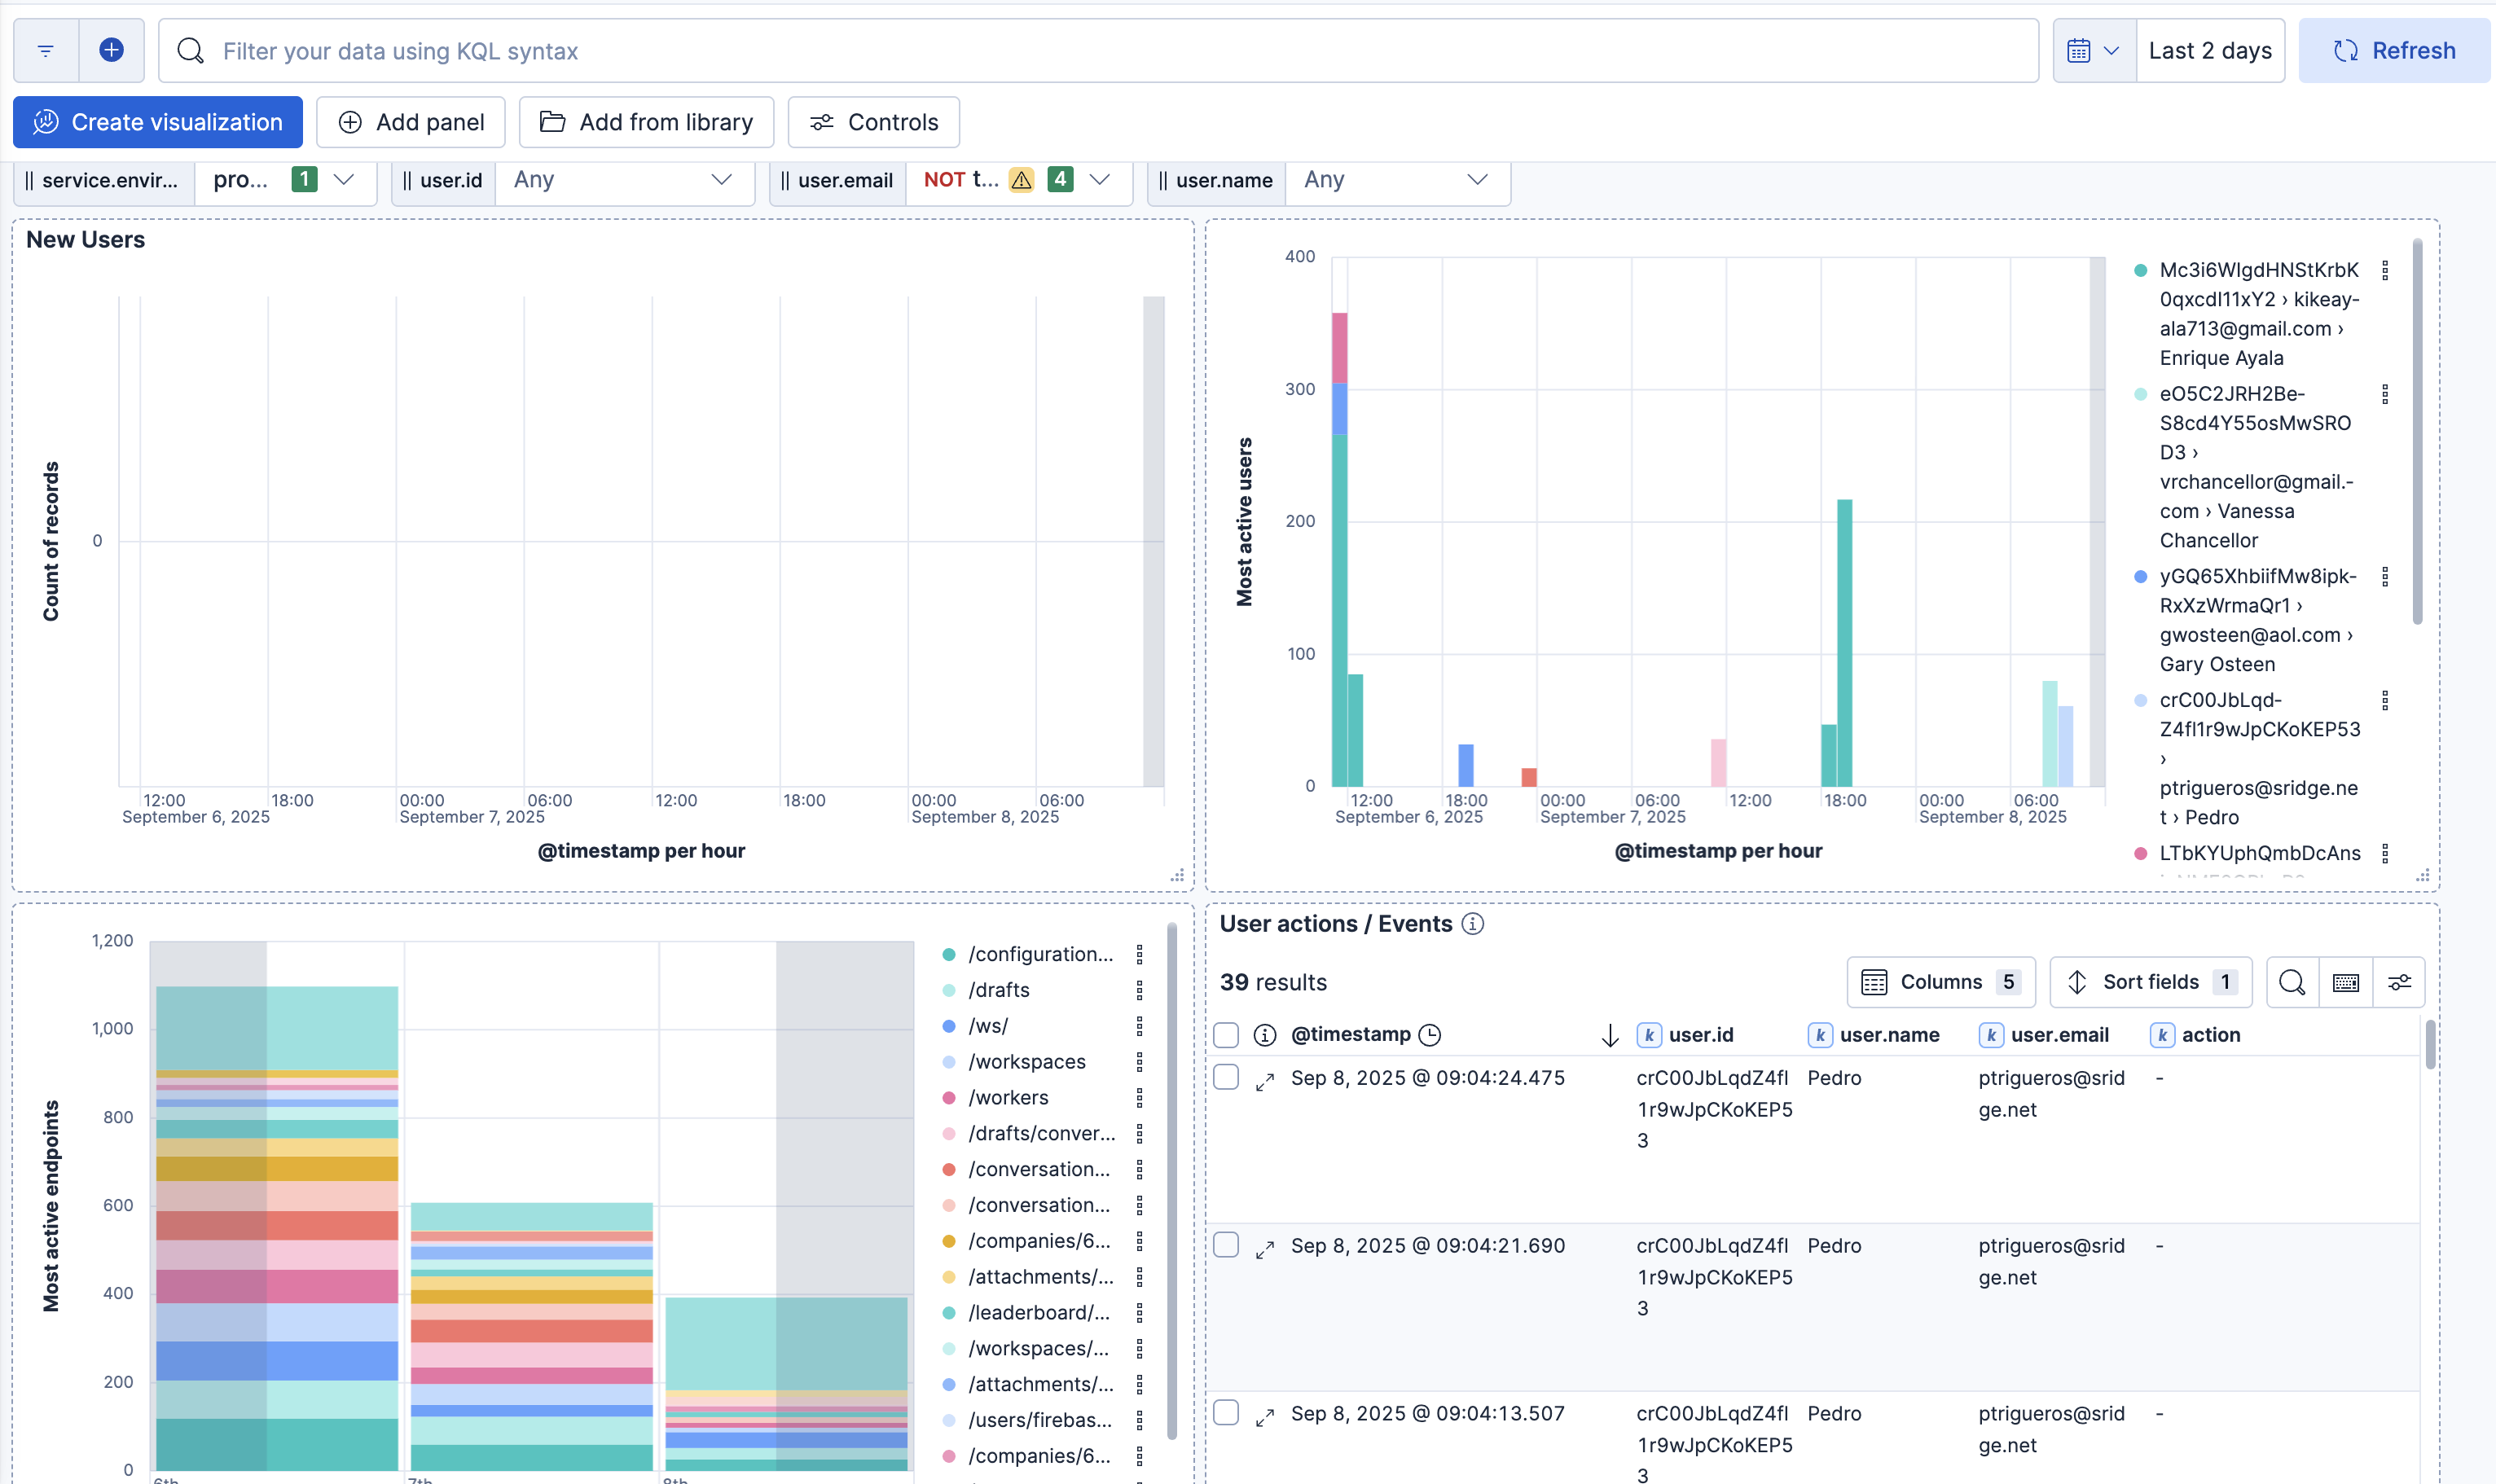
Task: Check the 09:04:24.475 event row
Action: 1226,1078
